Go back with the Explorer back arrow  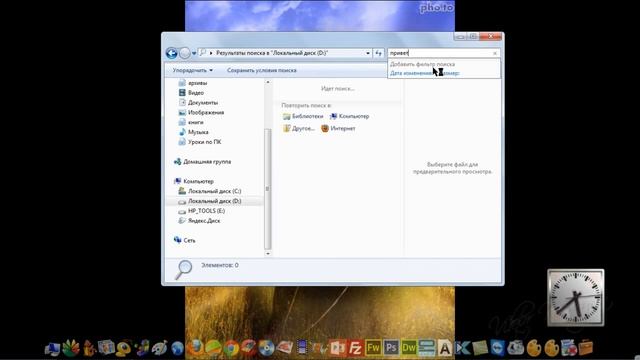[171, 53]
